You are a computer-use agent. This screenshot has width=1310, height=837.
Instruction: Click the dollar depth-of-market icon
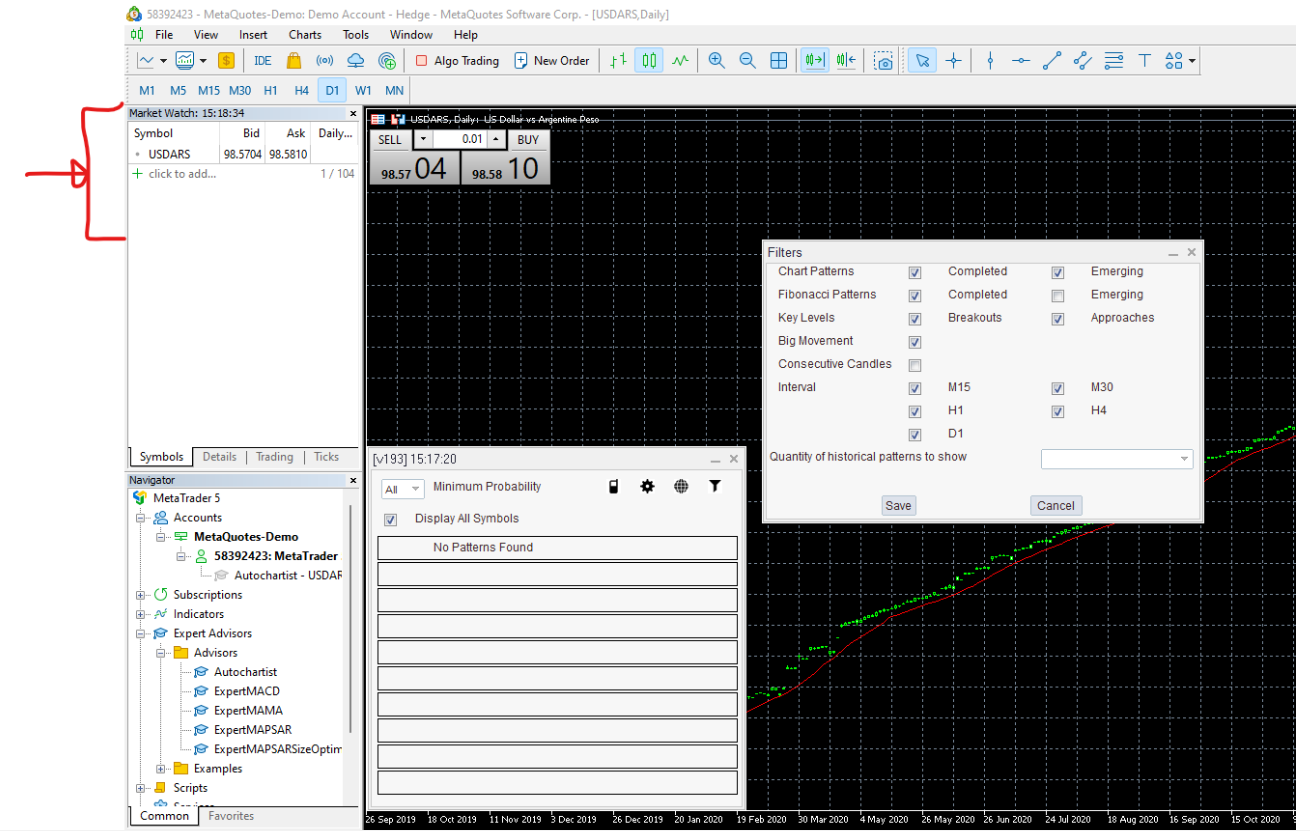click(226, 61)
